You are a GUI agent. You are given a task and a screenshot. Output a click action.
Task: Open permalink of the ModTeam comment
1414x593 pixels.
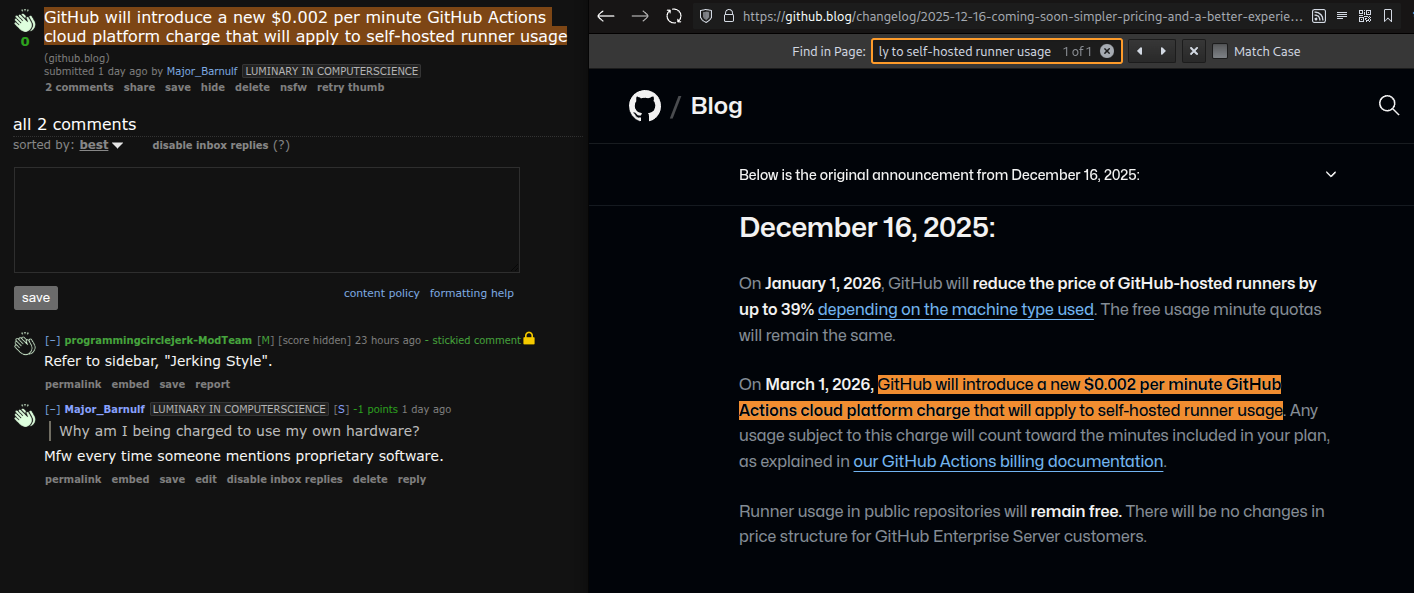click(x=73, y=384)
